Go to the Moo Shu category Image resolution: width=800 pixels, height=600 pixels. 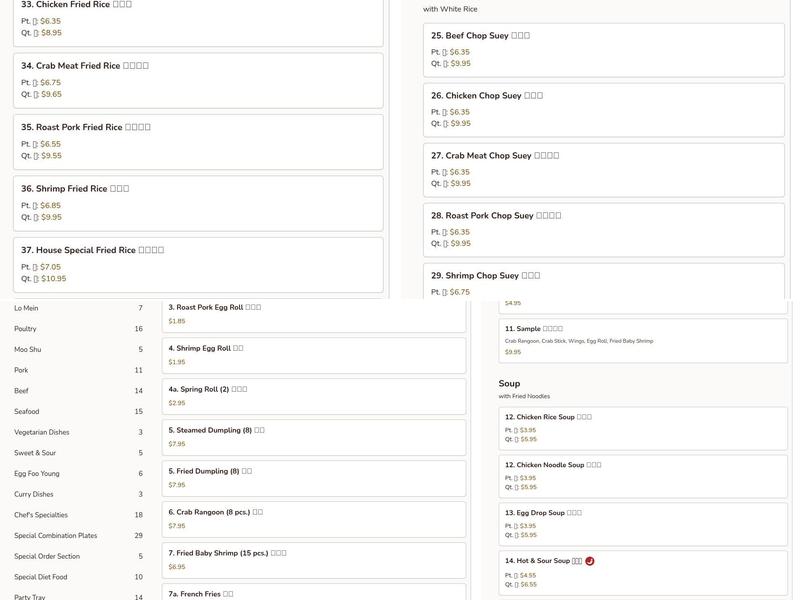(x=28, y=350)
